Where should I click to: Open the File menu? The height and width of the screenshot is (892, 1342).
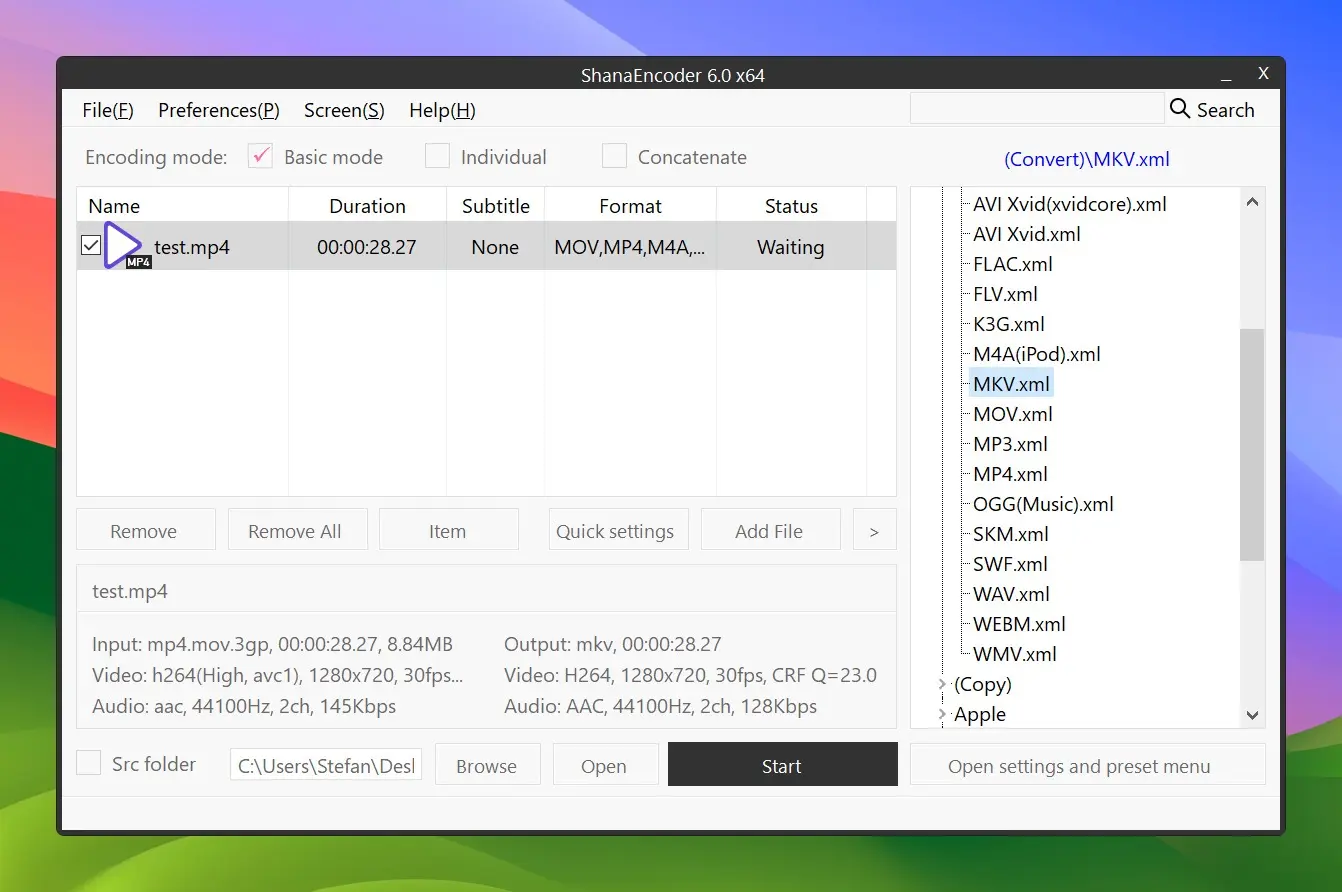pos(108,110)
